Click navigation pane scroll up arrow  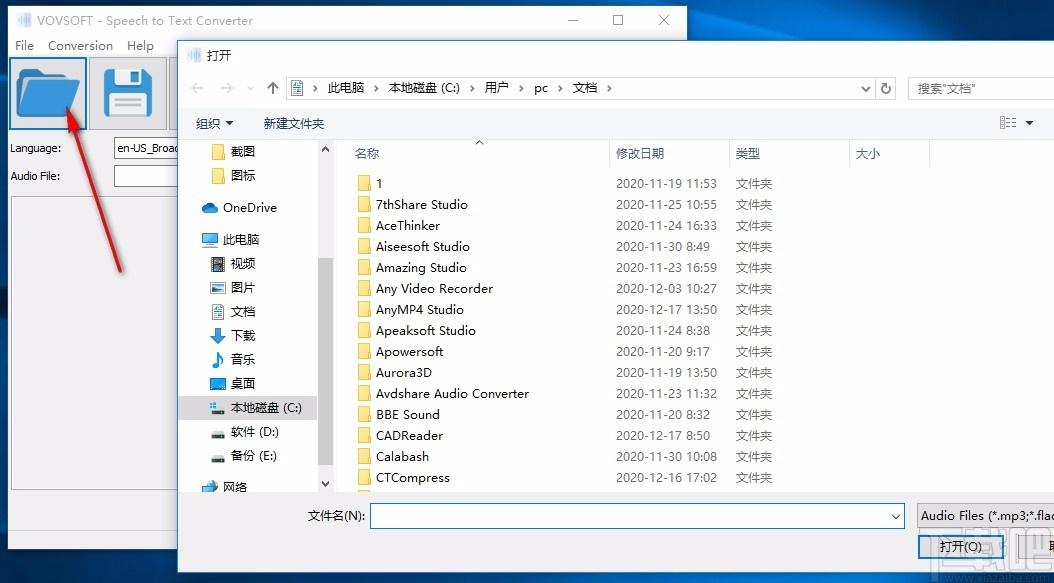[325, 149]
